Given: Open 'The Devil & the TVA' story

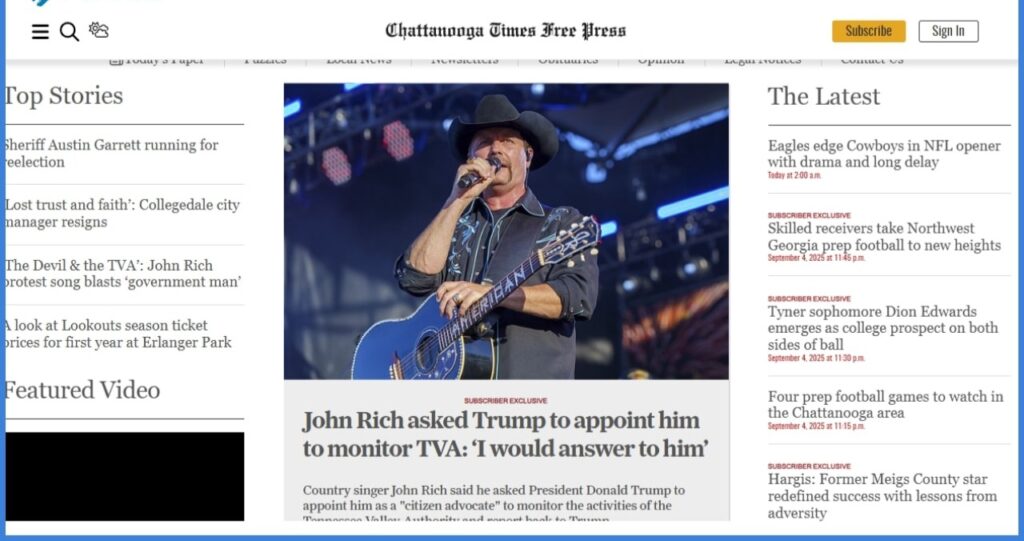Looking at the screenshot, I should (x=123, y=273).
